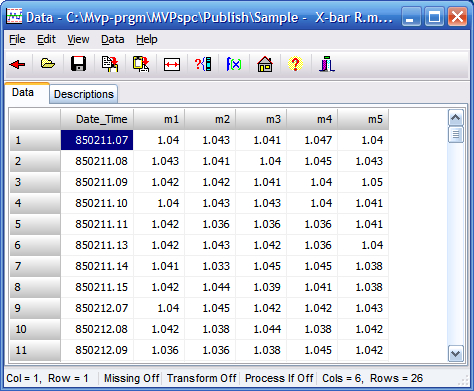Click the Process If Off status entry
The image size is (474, 391).
point(279,378)
